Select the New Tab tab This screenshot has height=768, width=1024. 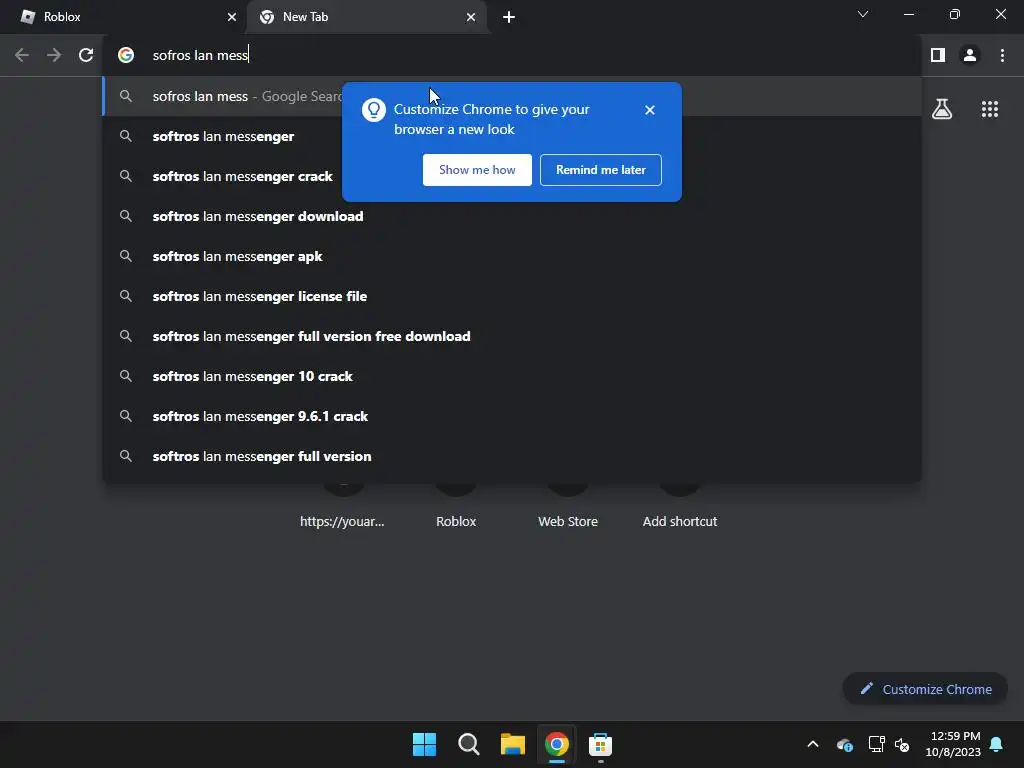(366, 17)
